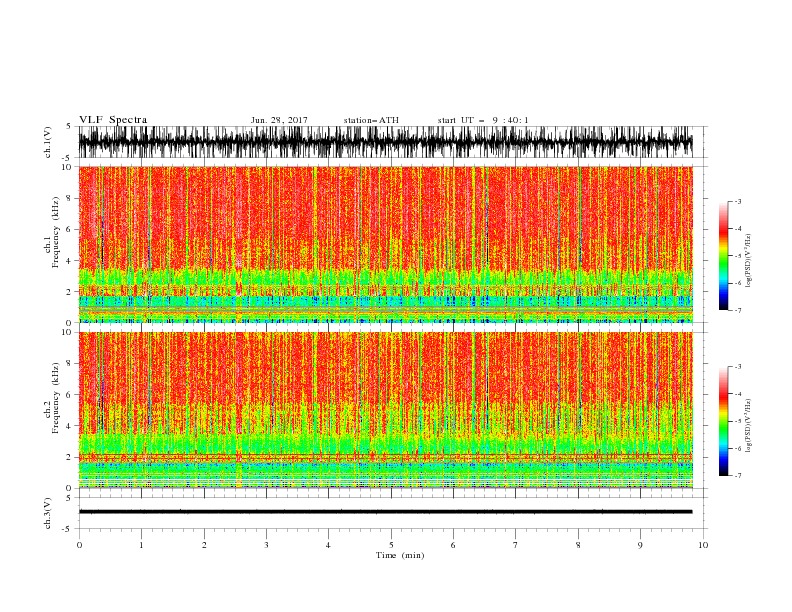The height and width of the screenshot is (612, 792).
Task: Click the time axis tick label "10"
Action: point(703,545)
